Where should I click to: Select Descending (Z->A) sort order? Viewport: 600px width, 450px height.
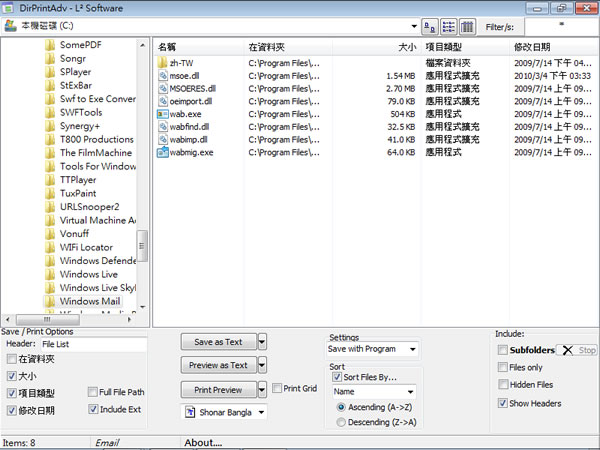(342, 422)
